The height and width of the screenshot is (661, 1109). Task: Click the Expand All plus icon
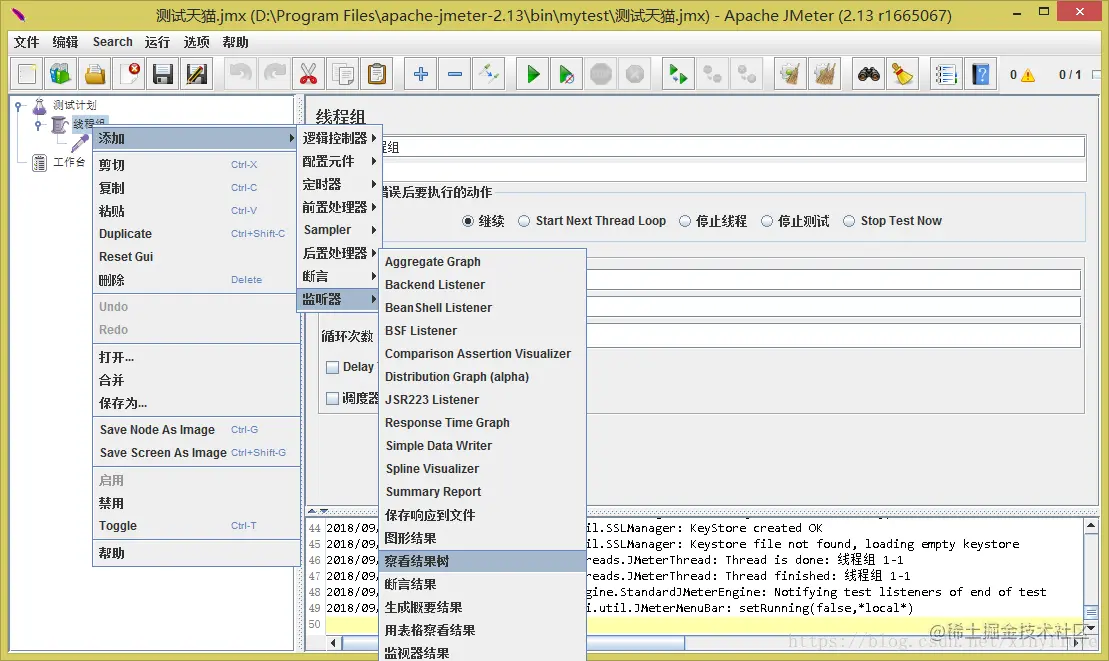(421, 74)
